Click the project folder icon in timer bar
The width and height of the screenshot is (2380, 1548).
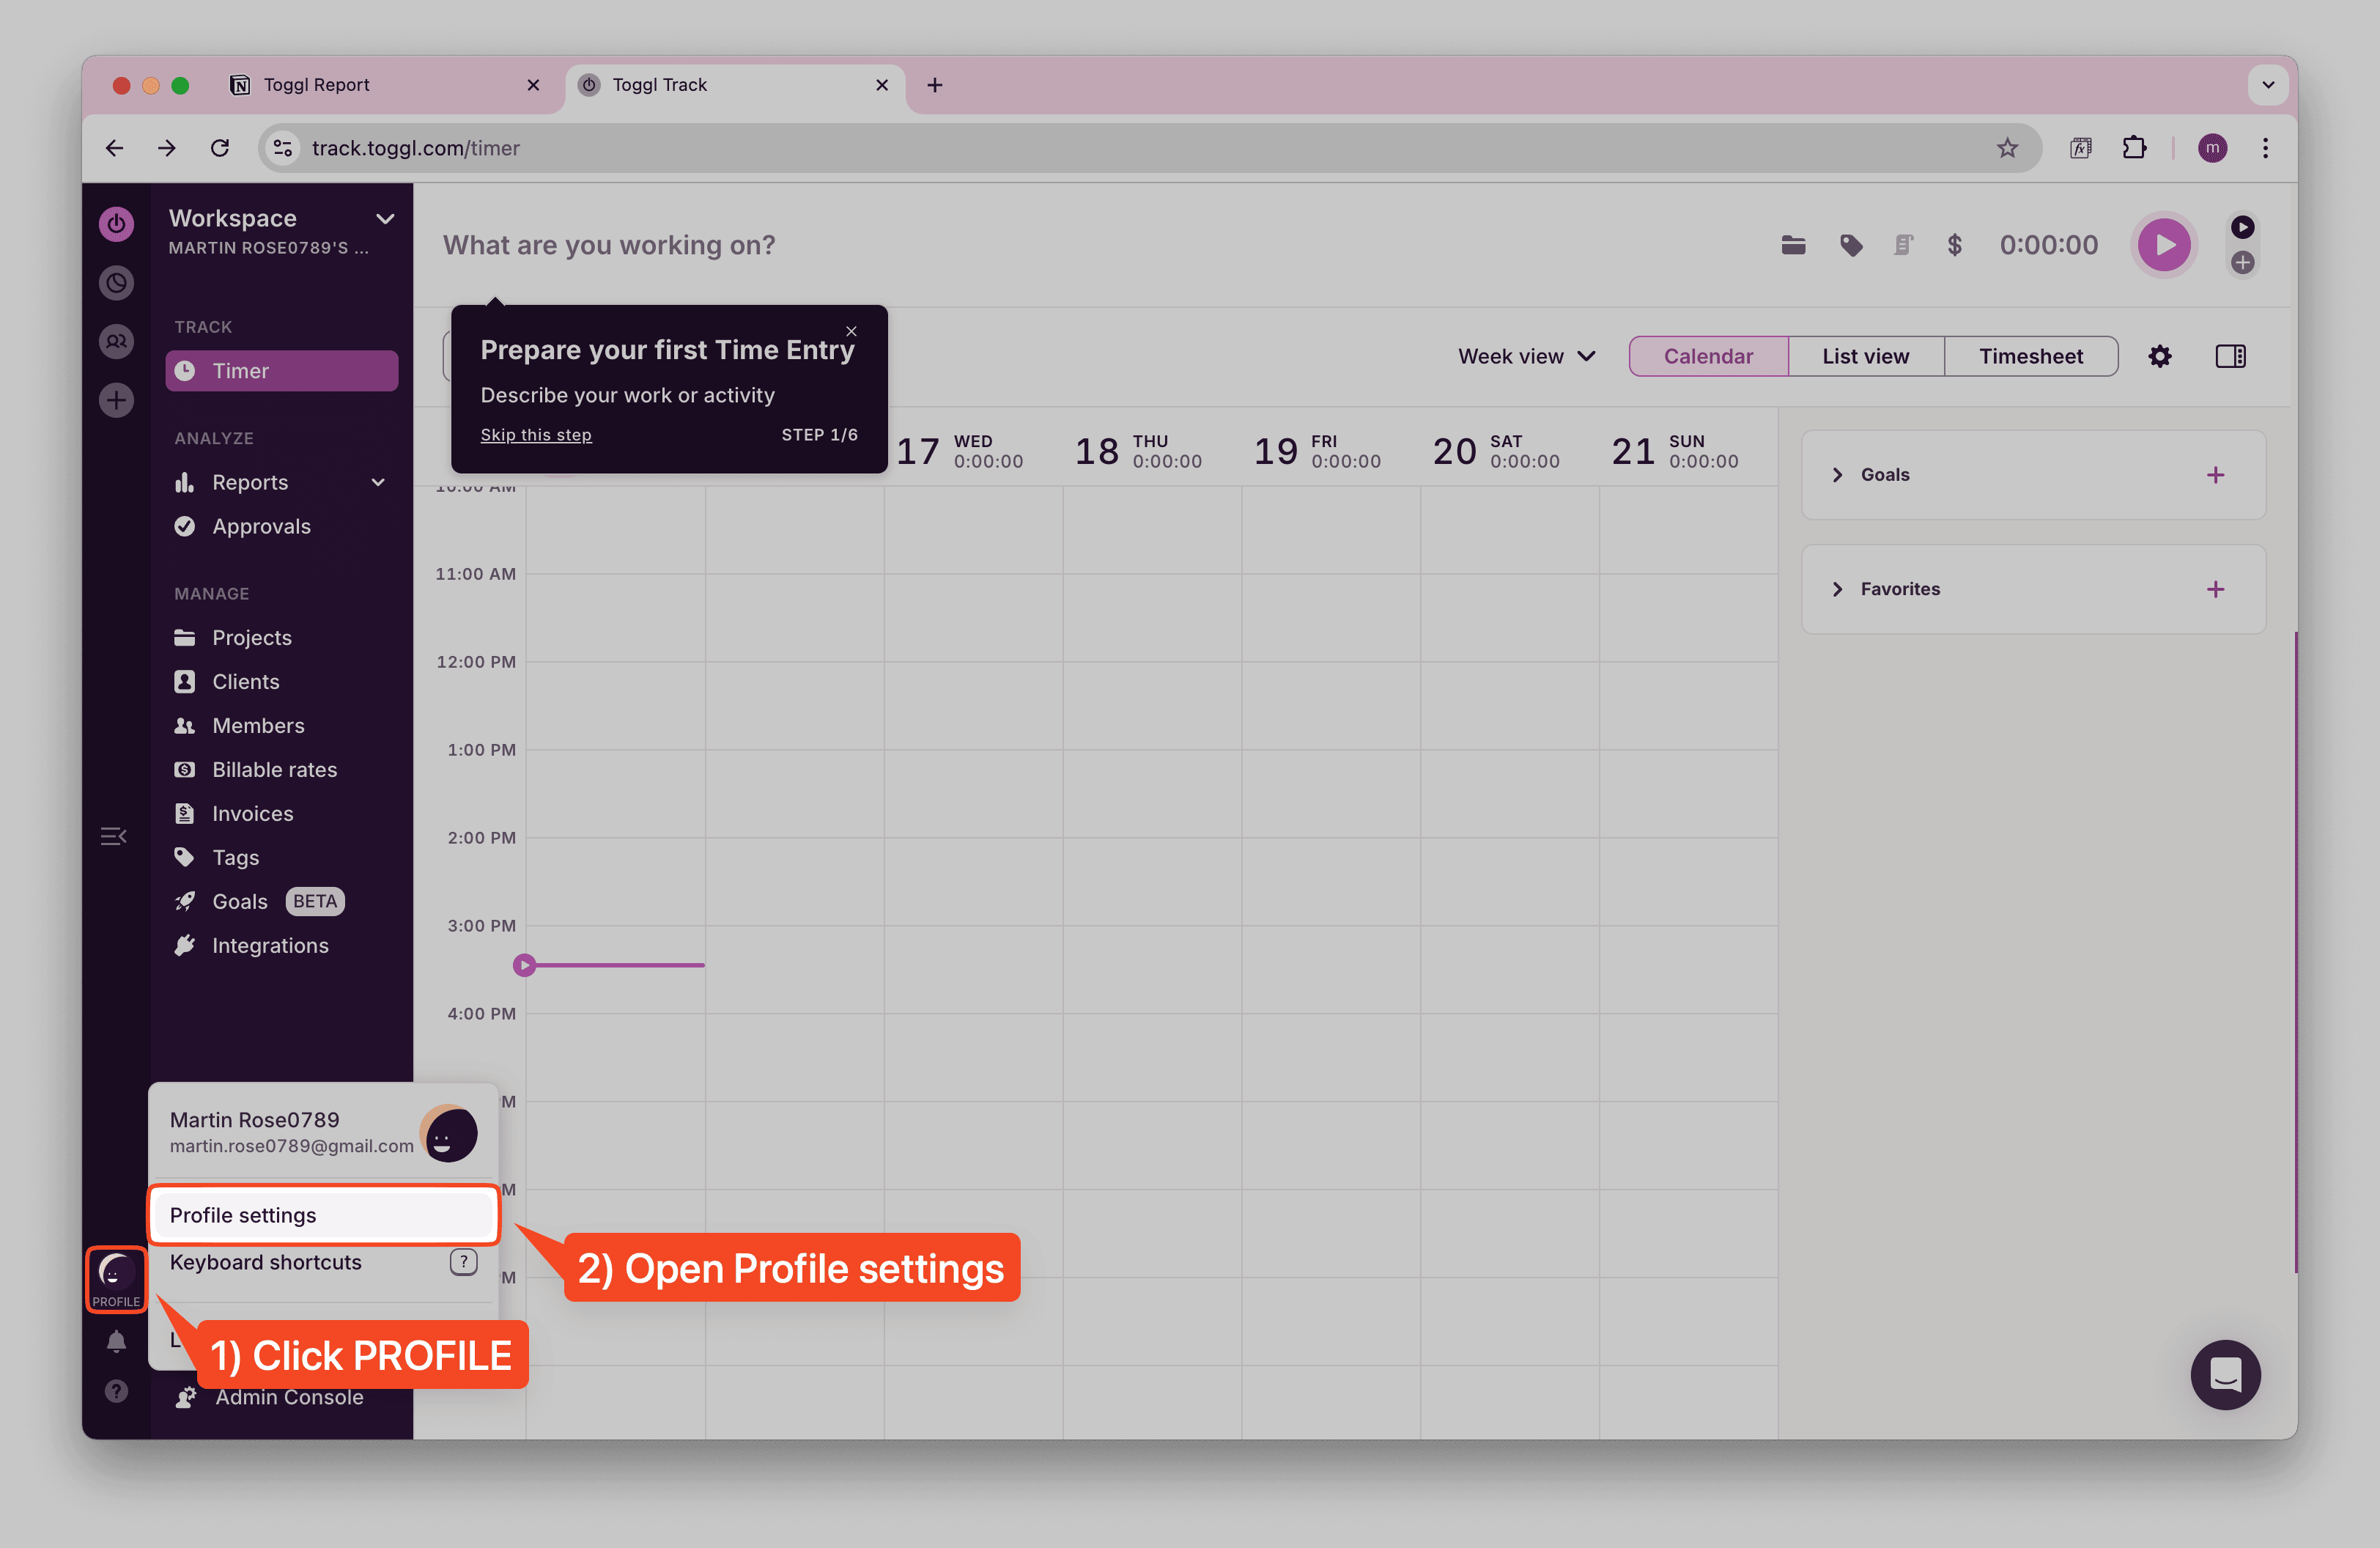click(x=1793, y=245)
